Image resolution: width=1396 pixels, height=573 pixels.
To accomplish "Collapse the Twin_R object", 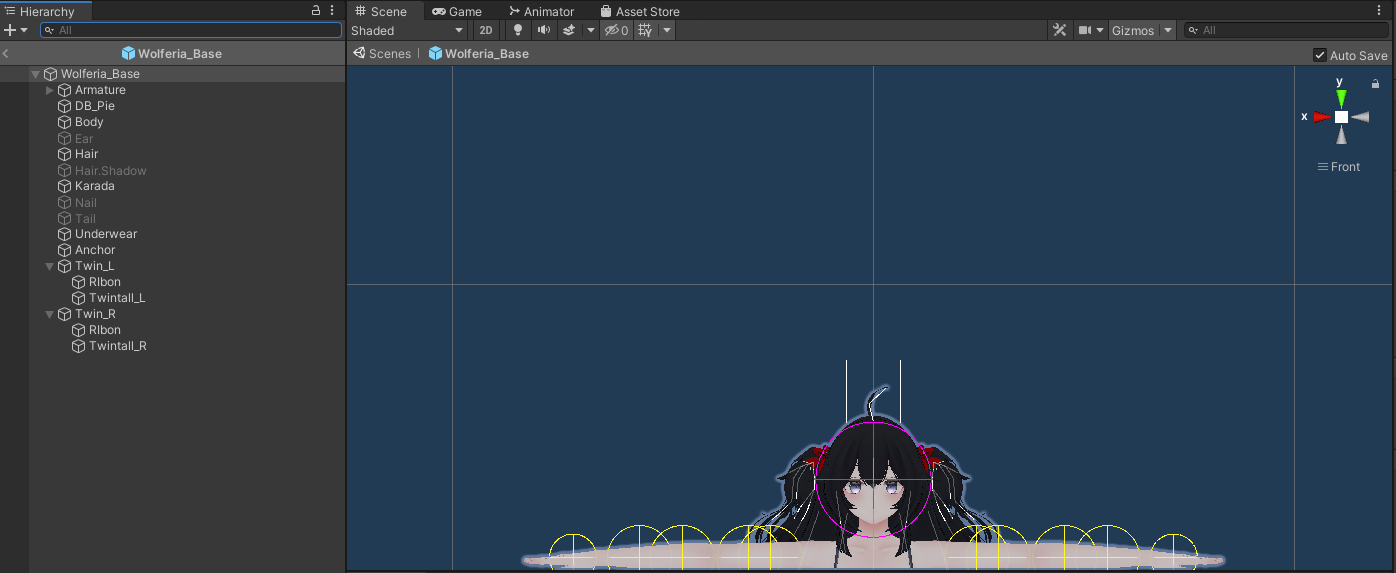I will click(x=50, y=314).
